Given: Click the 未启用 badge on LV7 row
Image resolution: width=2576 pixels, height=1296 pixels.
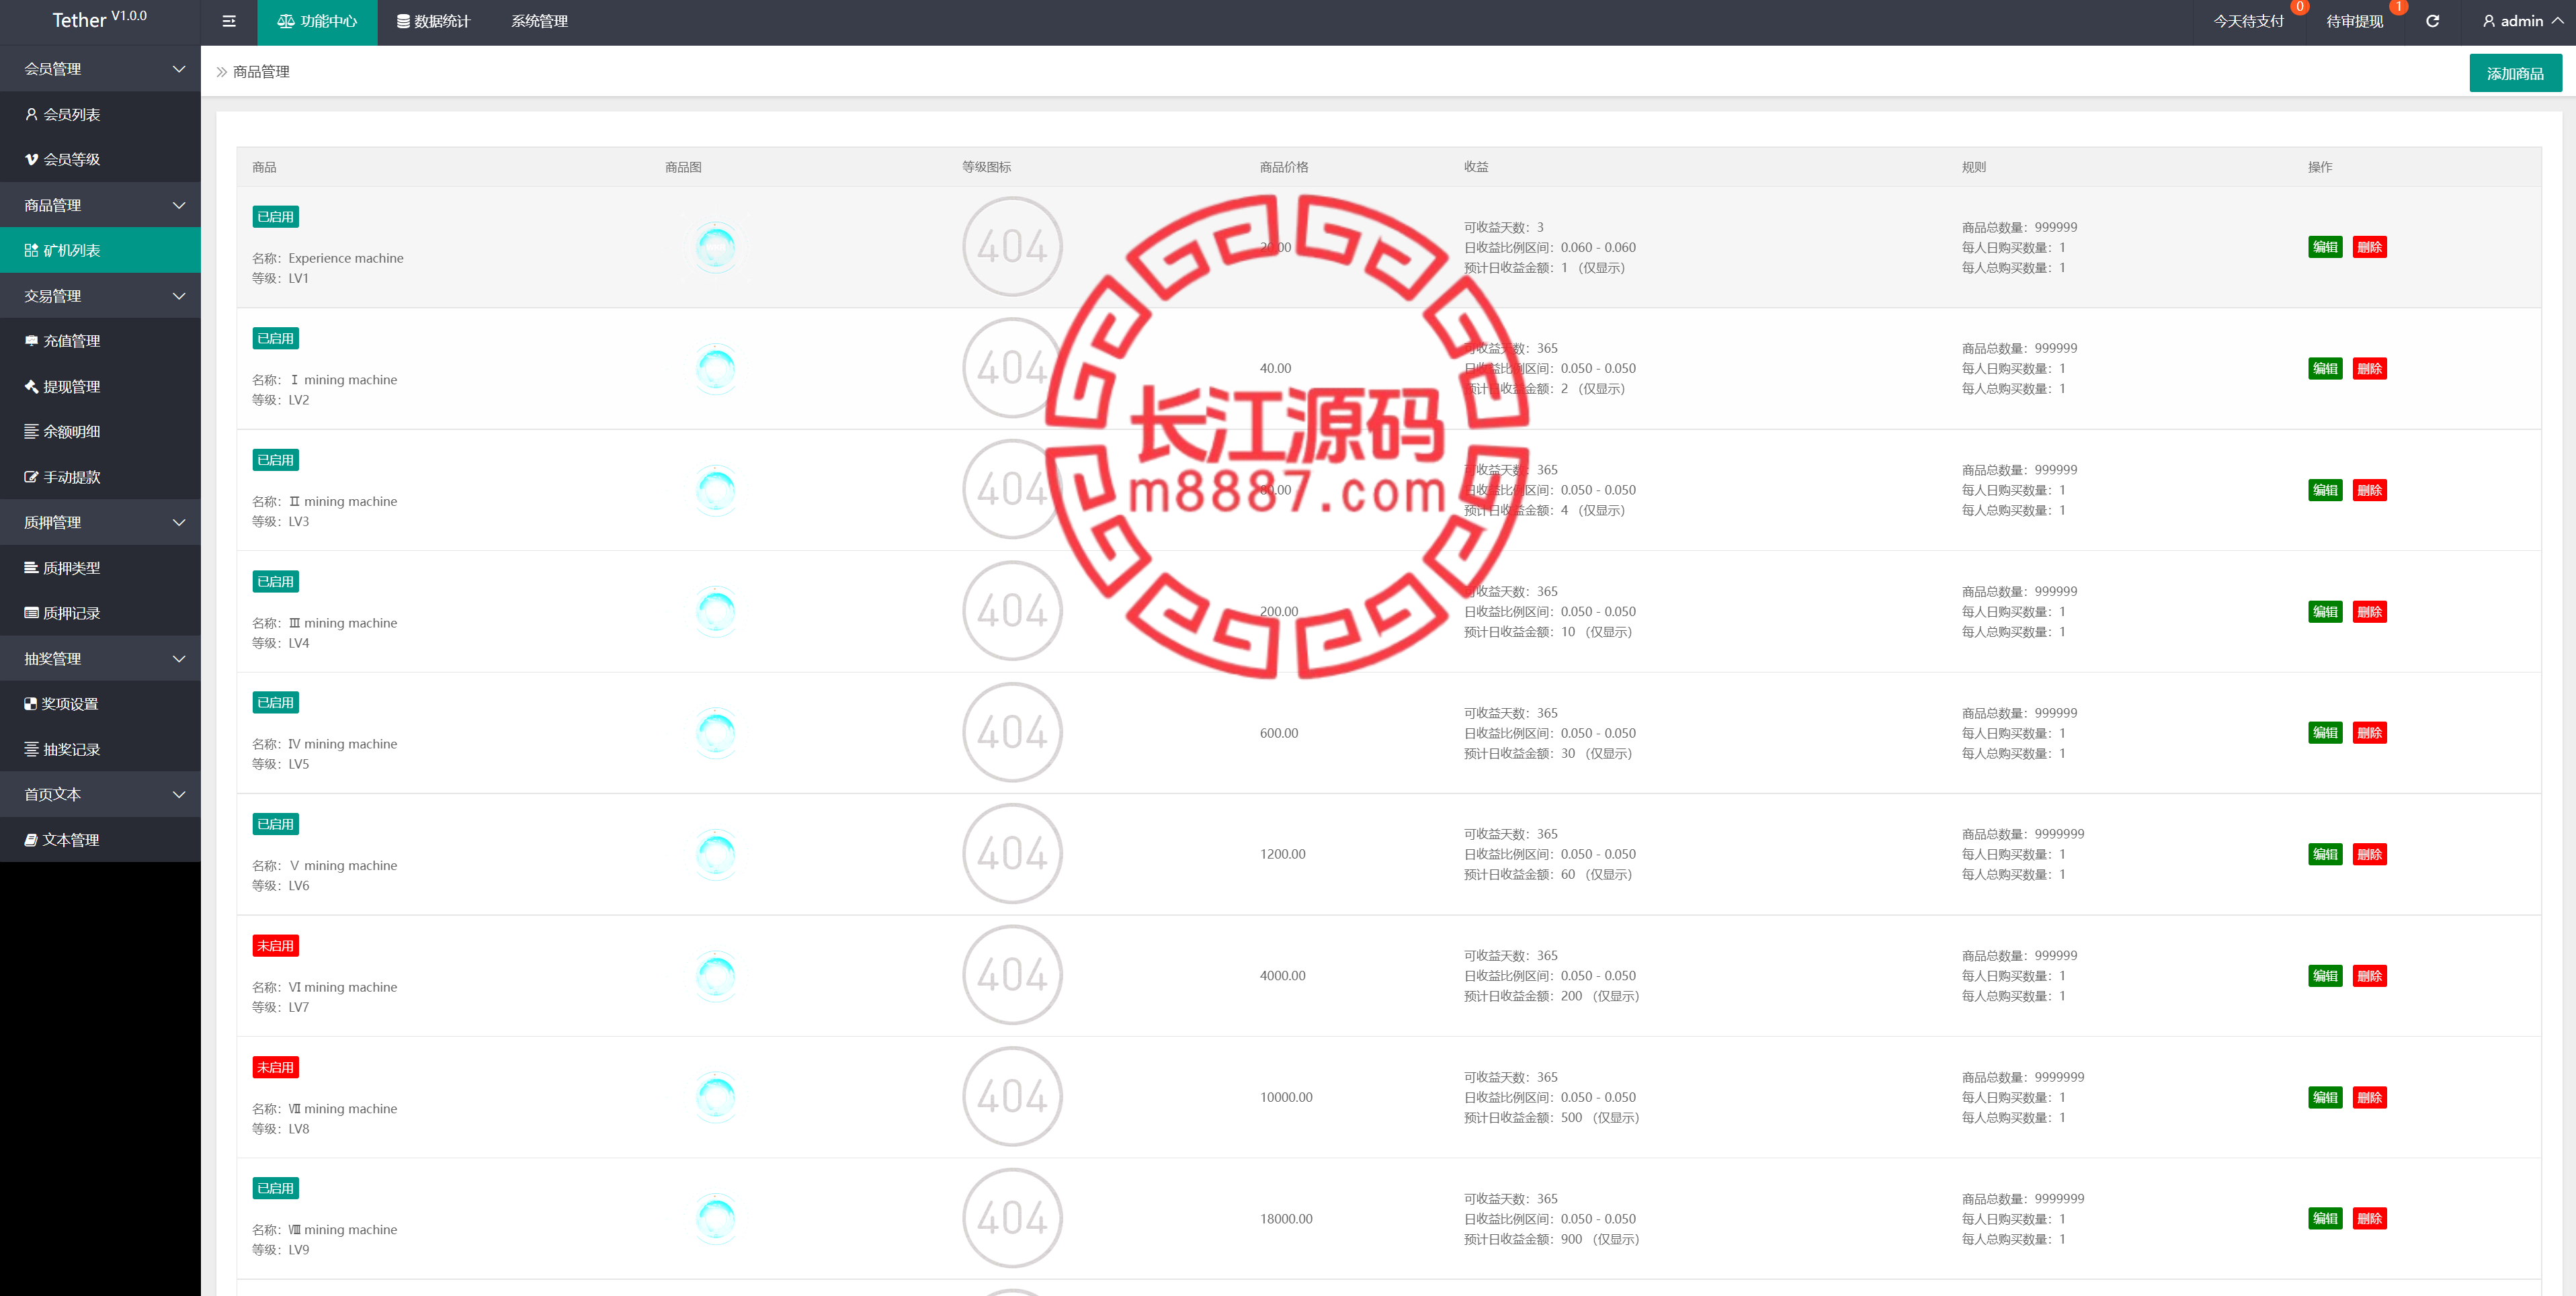Looking at the screenshot, I should [x=275, y=945].
